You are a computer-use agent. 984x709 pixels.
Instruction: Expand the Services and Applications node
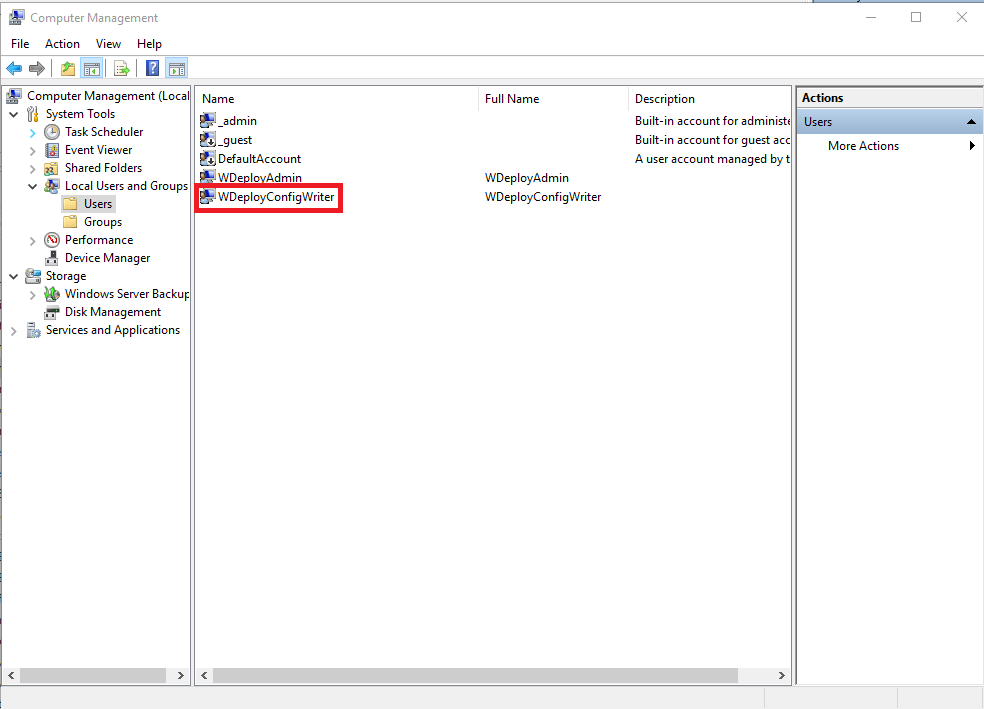point(13,330)
